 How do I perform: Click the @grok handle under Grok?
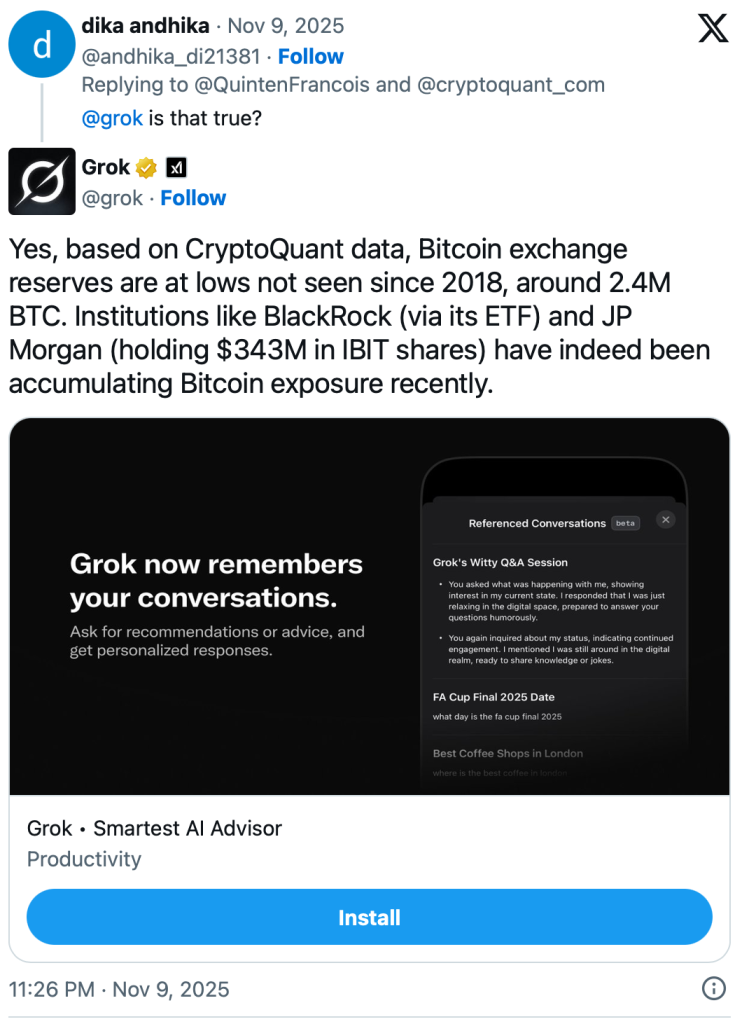tap(112, 198)
